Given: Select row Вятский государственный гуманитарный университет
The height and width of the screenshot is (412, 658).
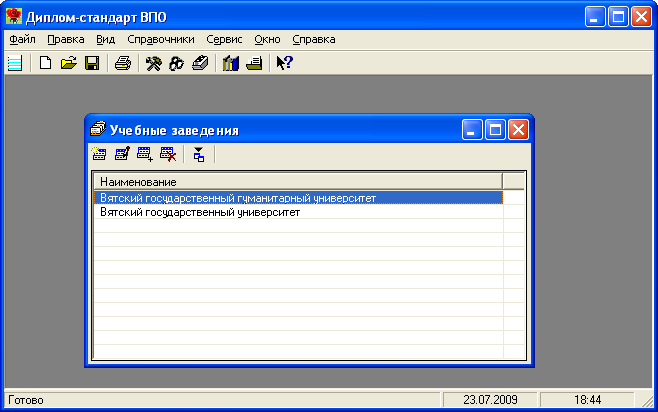Looking at the screenshot, I should coord(238,198).
